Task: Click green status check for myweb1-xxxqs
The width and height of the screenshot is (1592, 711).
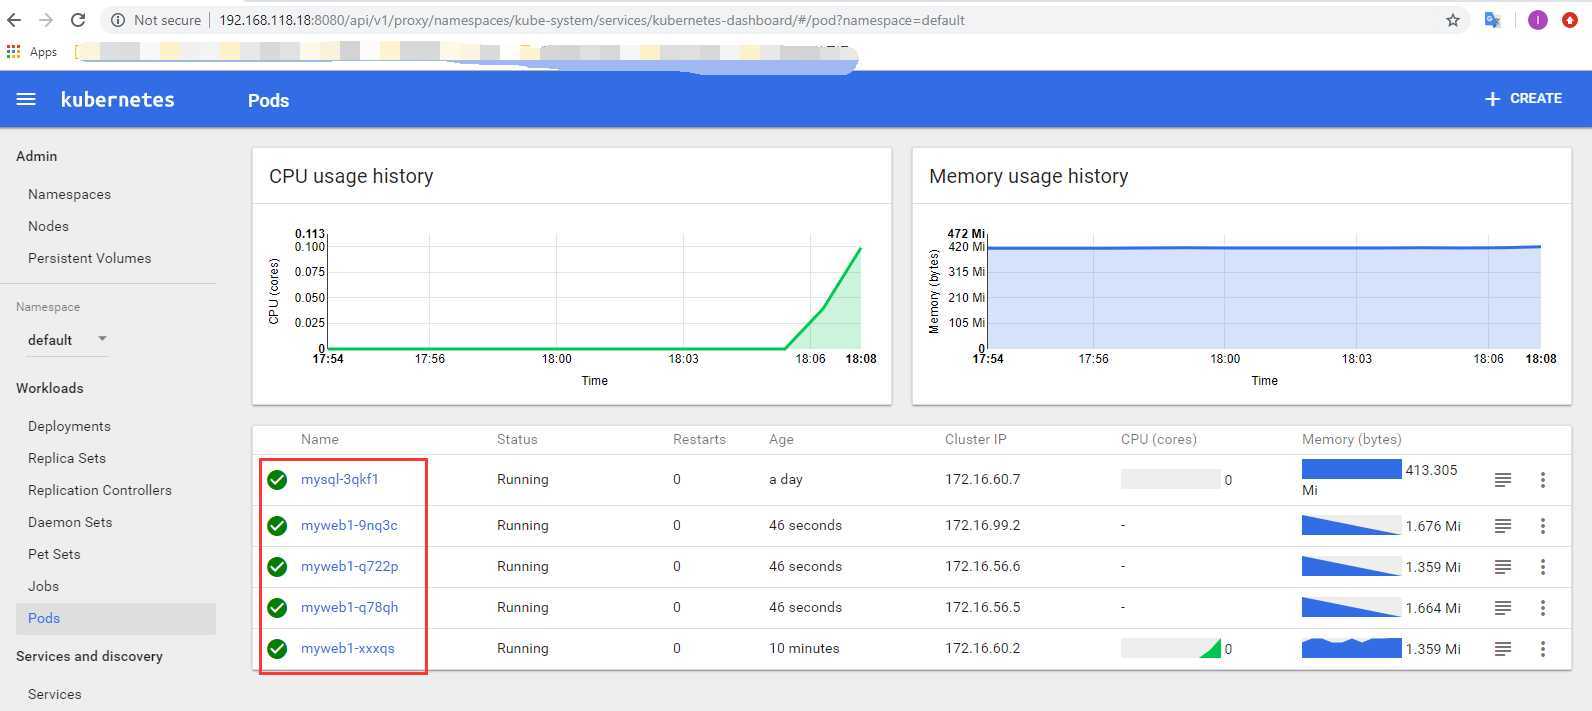Action: point(277,649)
